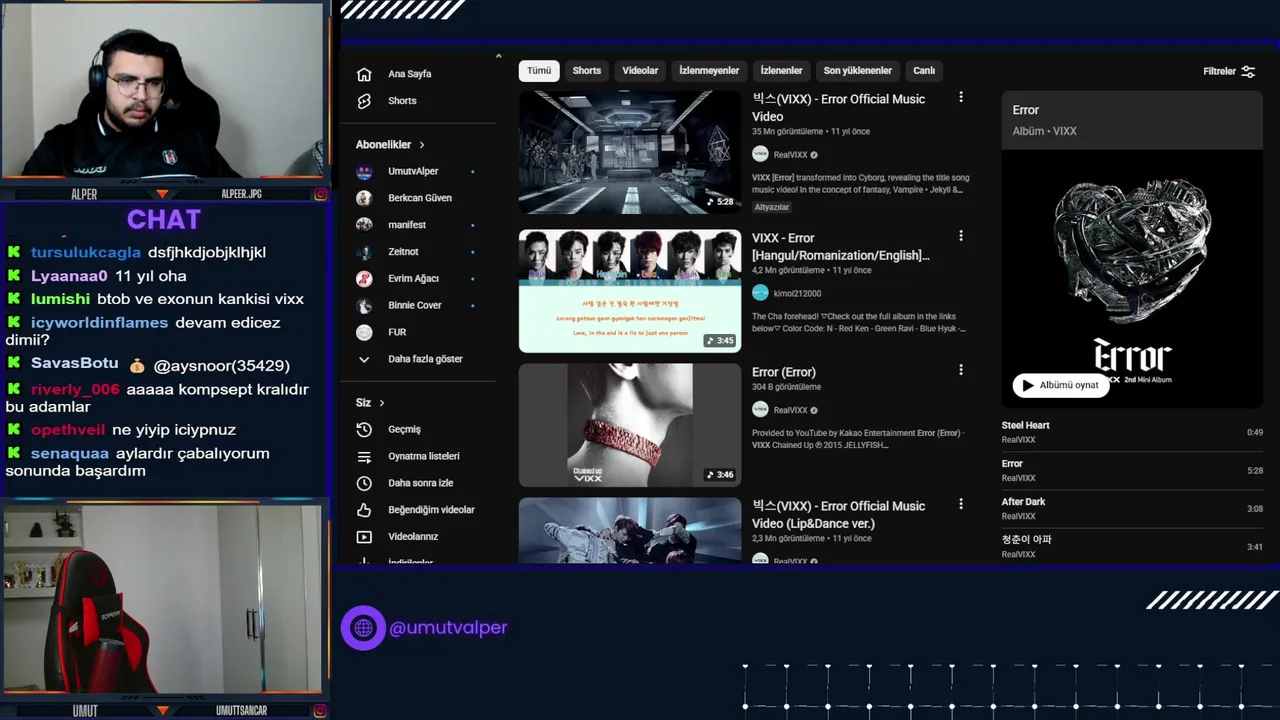This screenshot has width=1280, height=720.
Task: Select the Videolar filter chip
Action: (640, 71)
